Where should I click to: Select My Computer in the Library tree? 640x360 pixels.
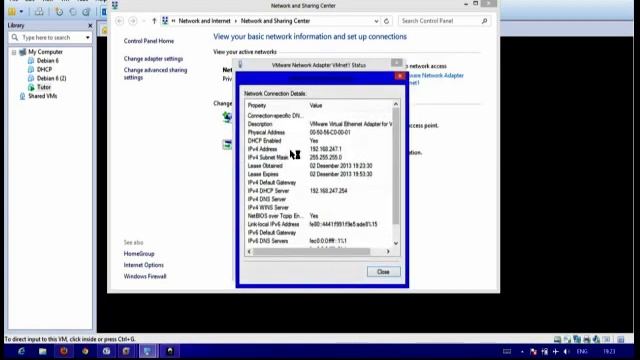(x=45, y=52)
